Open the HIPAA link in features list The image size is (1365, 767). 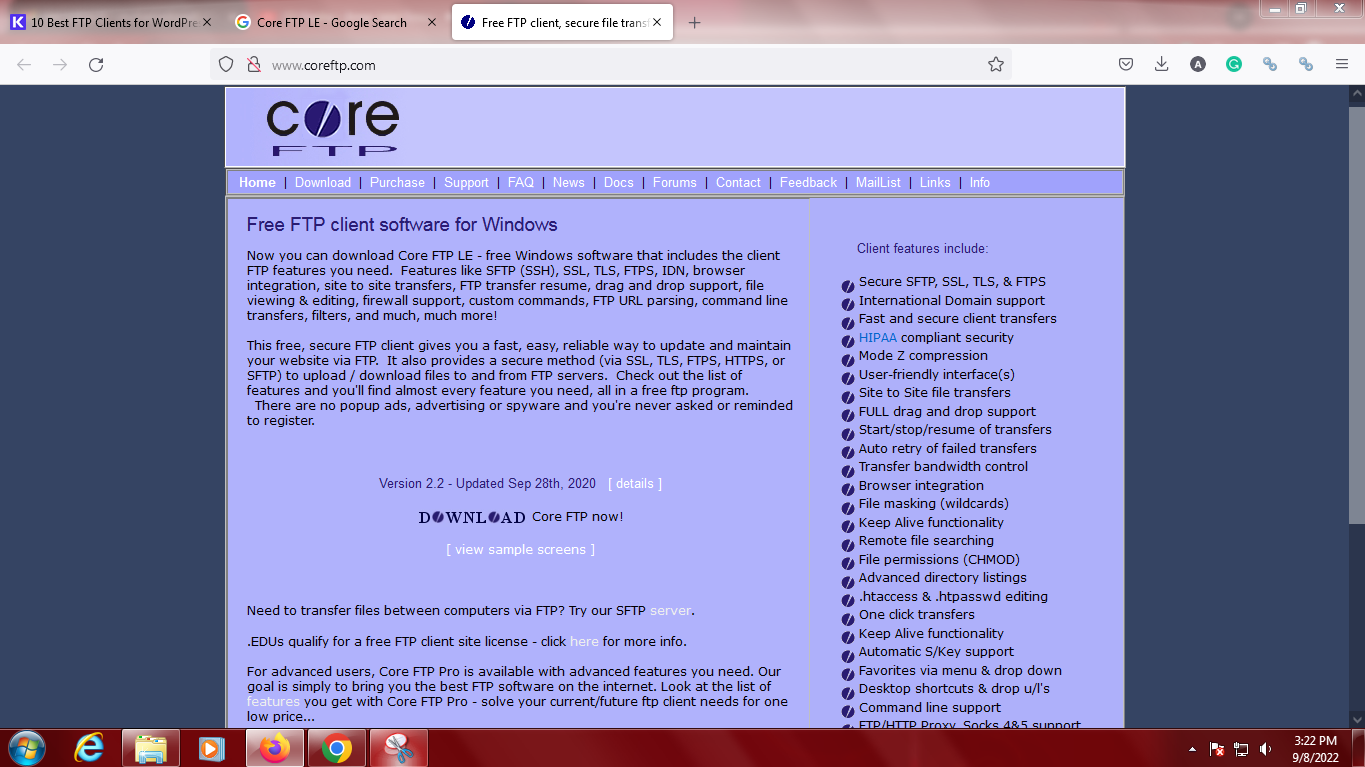pos(878,337)
